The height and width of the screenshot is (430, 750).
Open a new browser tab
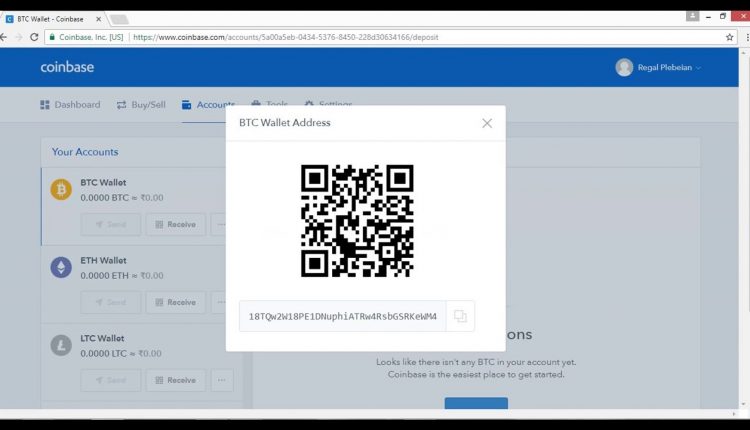click(119, 20)
